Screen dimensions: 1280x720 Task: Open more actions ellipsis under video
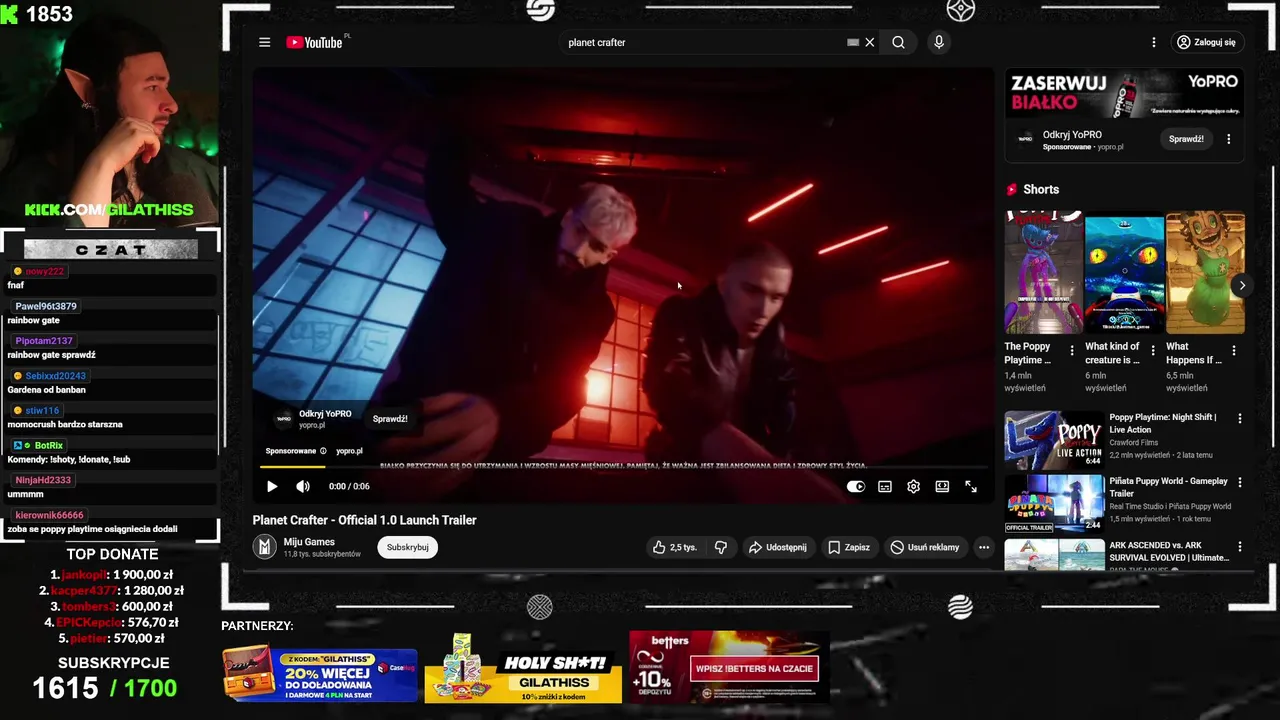tap(984, 547)
